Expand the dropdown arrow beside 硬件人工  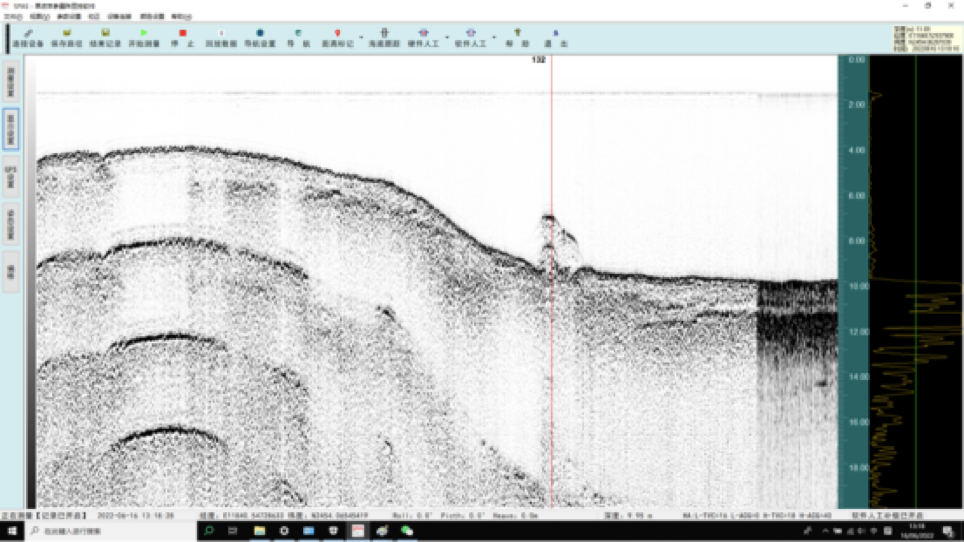tap(446, 39)
